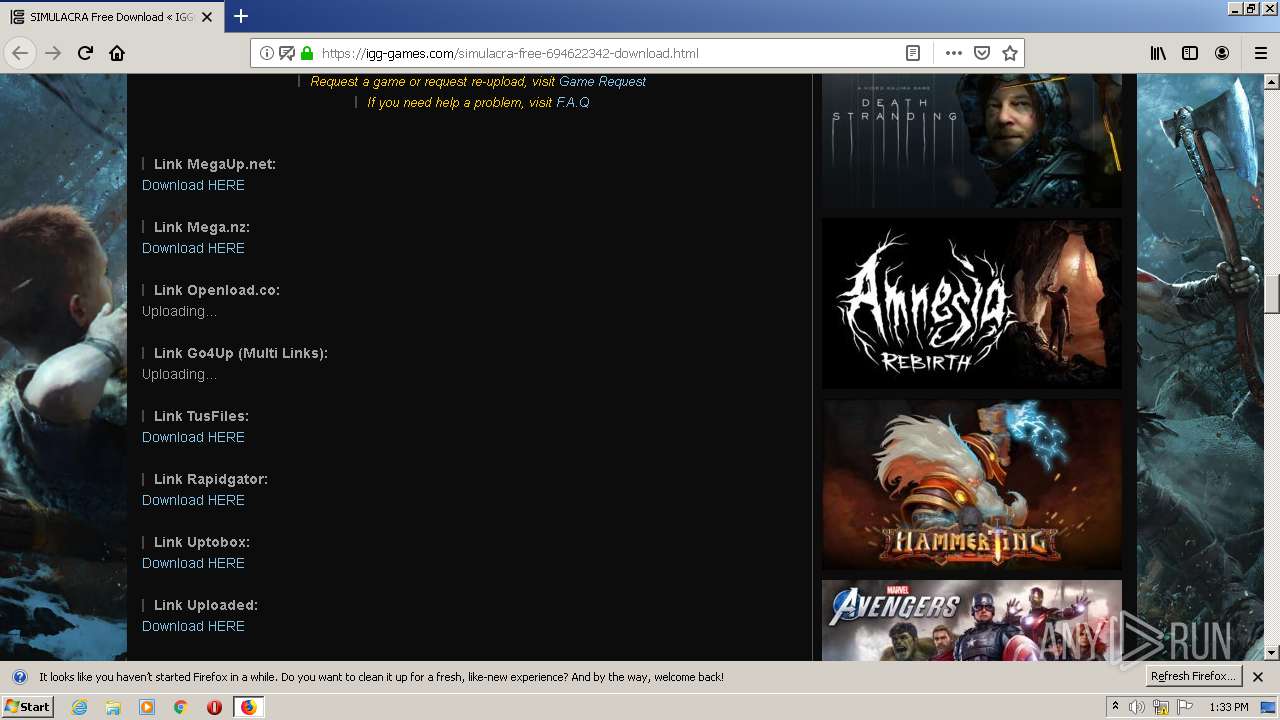Click the taskbar clock 1:33 PM
The height and width of the screenshot is (720, 1280).
(x=1229, y=707)
